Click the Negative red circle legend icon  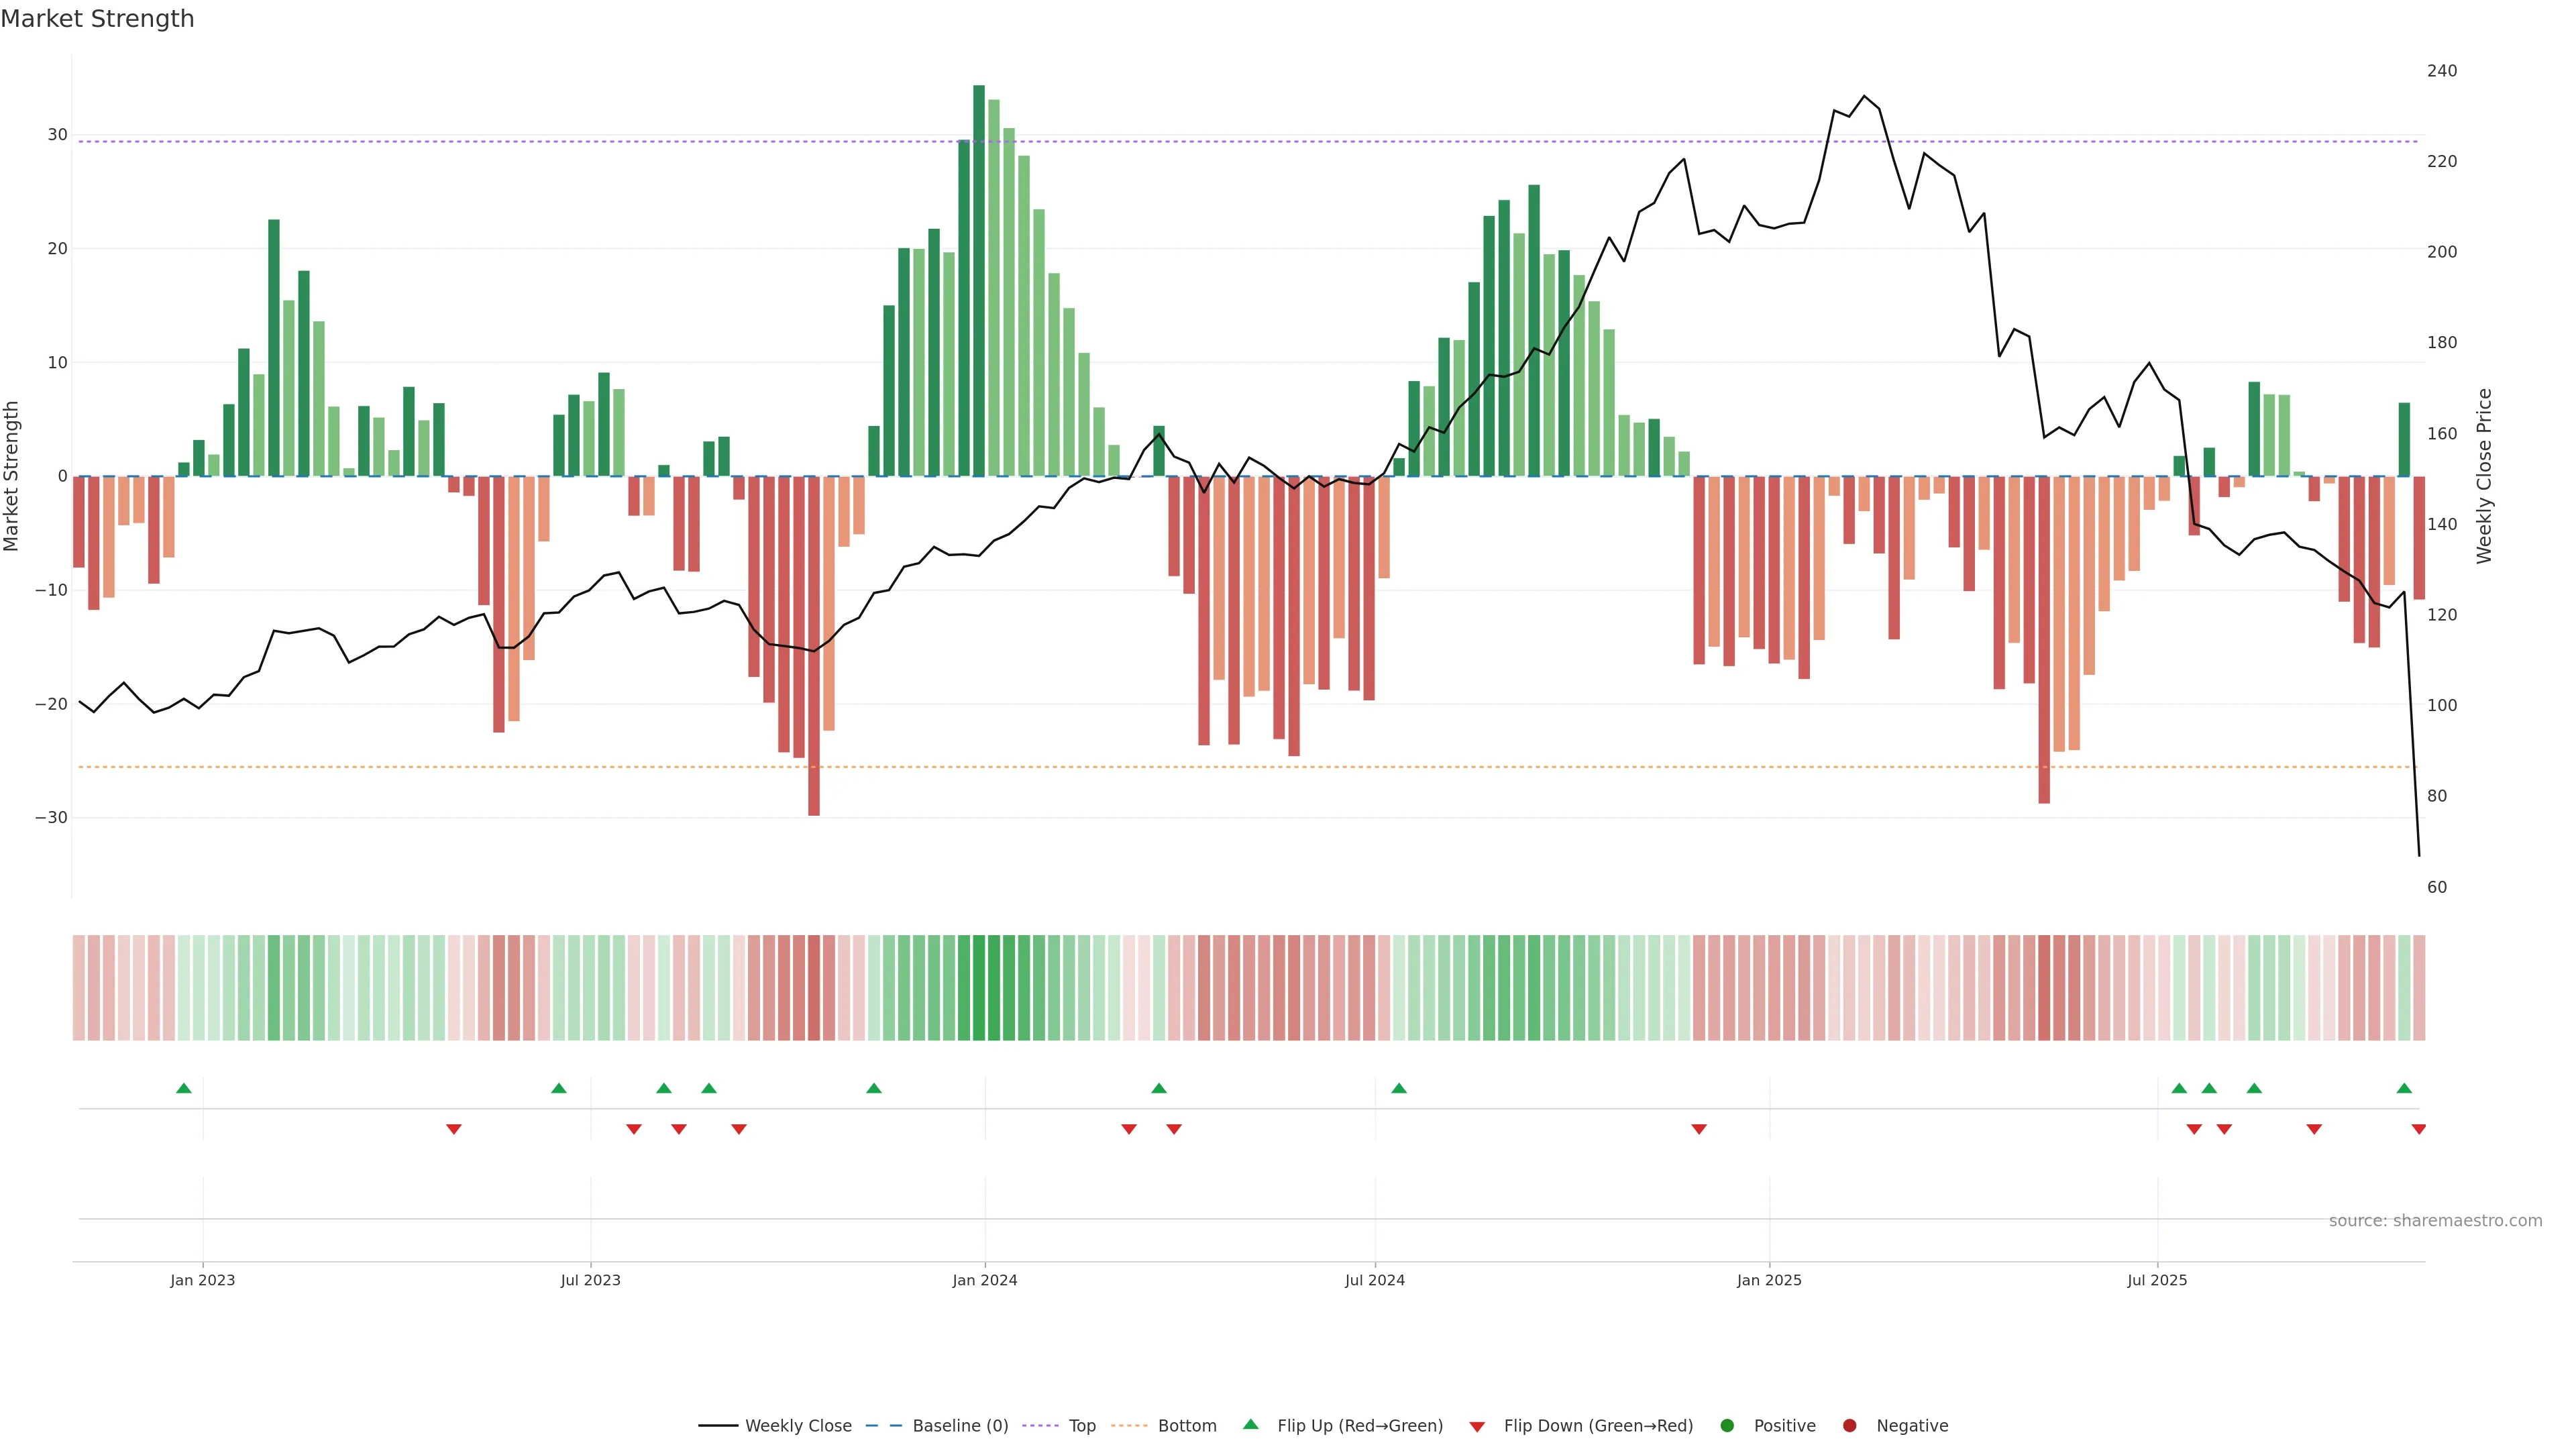1849,1425
